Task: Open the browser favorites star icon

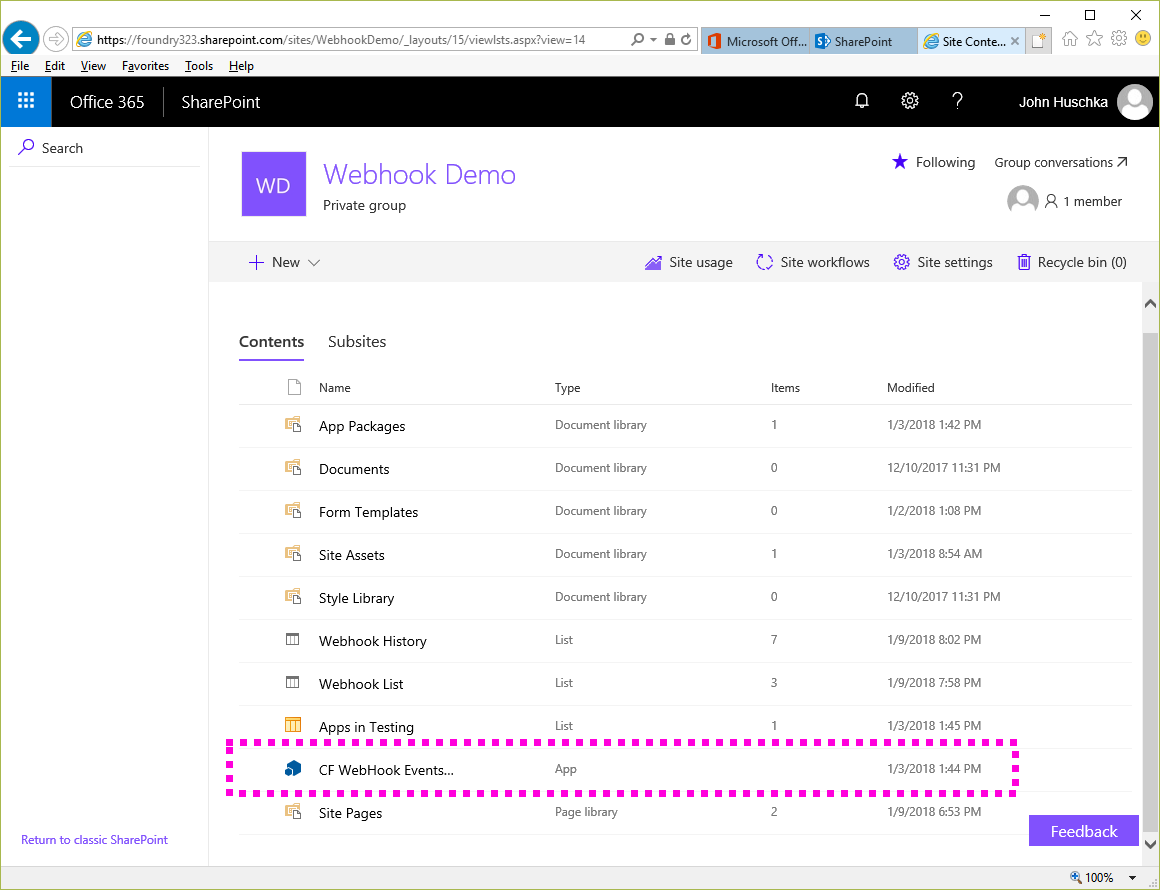Action: (1095, 38)
